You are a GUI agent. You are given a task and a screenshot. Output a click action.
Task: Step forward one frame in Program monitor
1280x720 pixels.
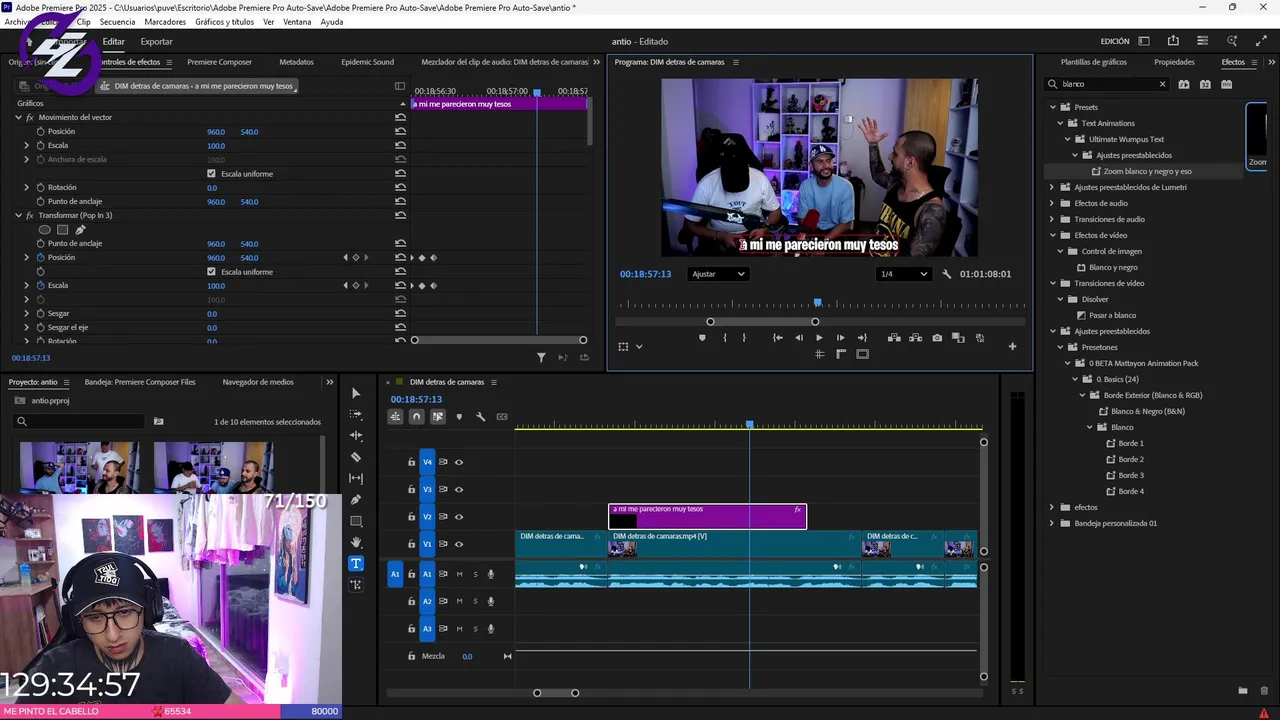point(840,338)
